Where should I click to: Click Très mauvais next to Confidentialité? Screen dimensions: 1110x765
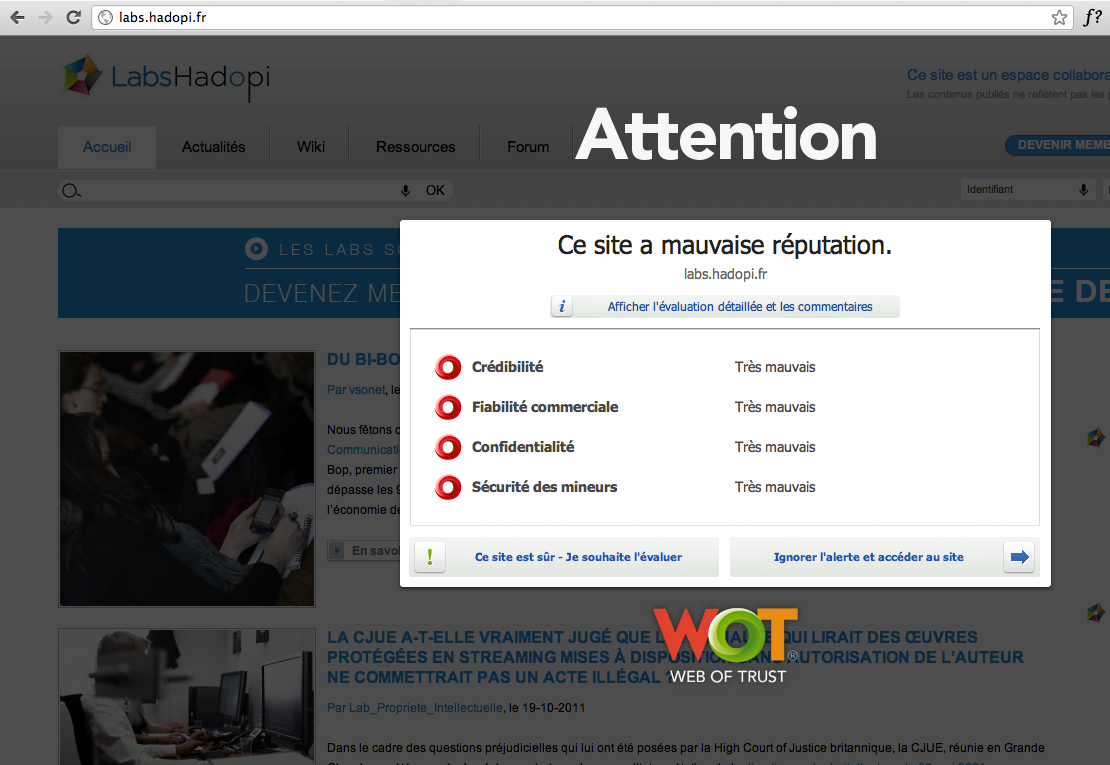tap(775, 447)
